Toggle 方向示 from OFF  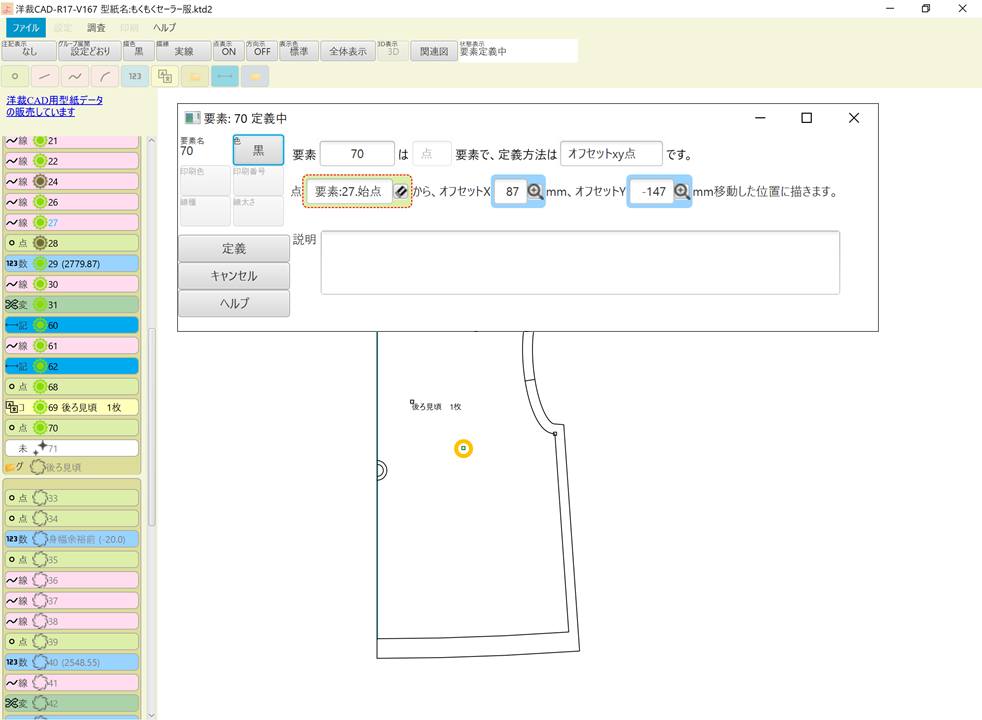261,50
